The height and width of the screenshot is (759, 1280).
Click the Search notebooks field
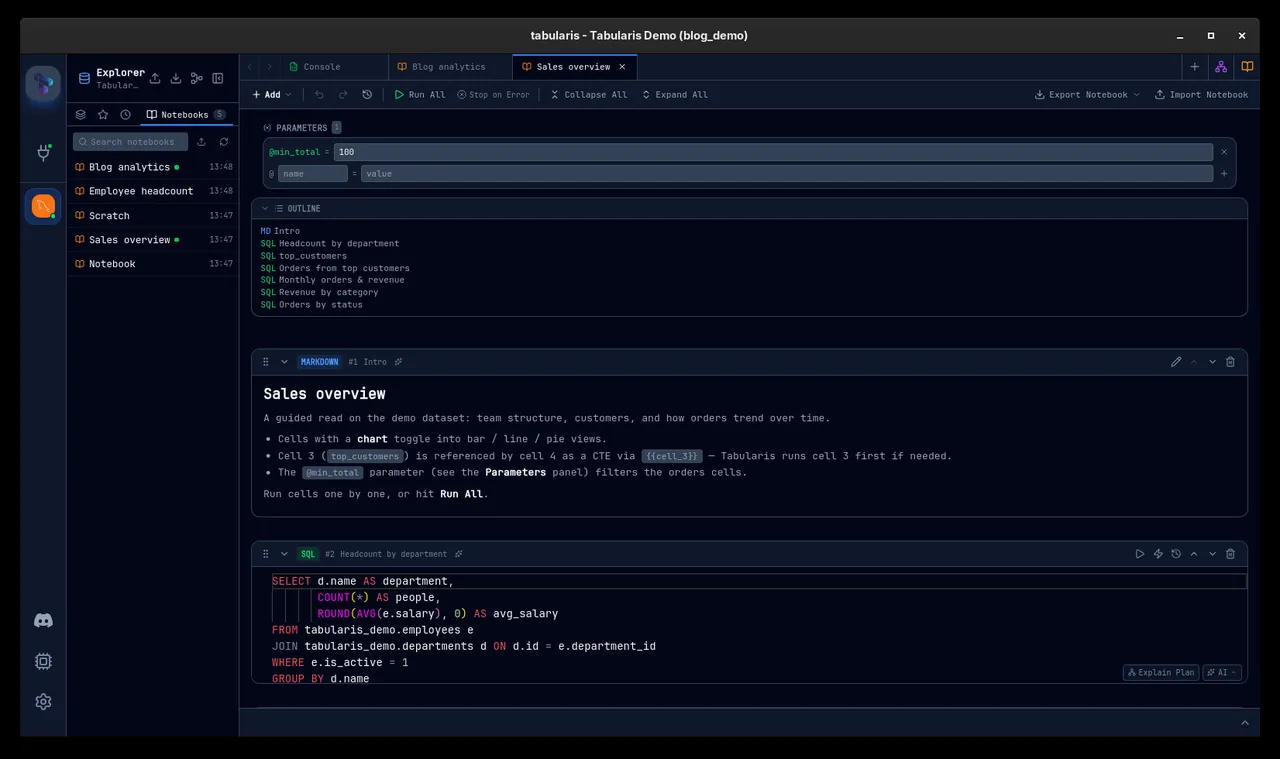[x=130, y=142]
